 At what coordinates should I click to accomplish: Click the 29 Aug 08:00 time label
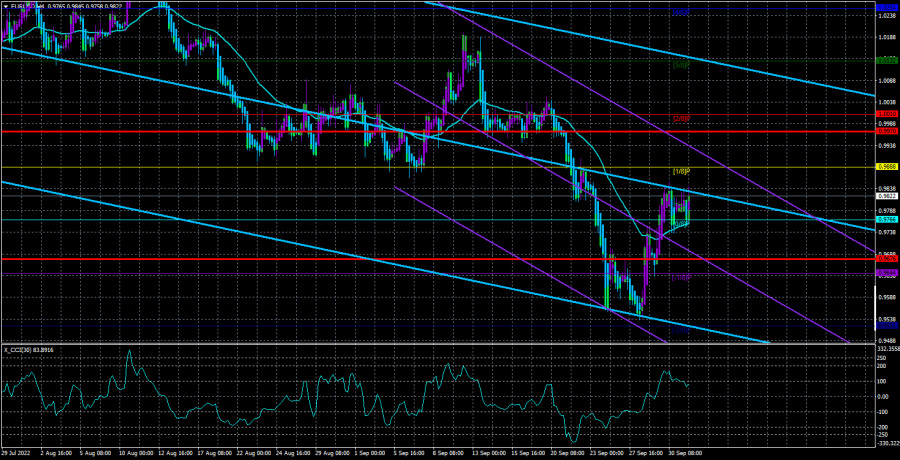coord(332,454)
